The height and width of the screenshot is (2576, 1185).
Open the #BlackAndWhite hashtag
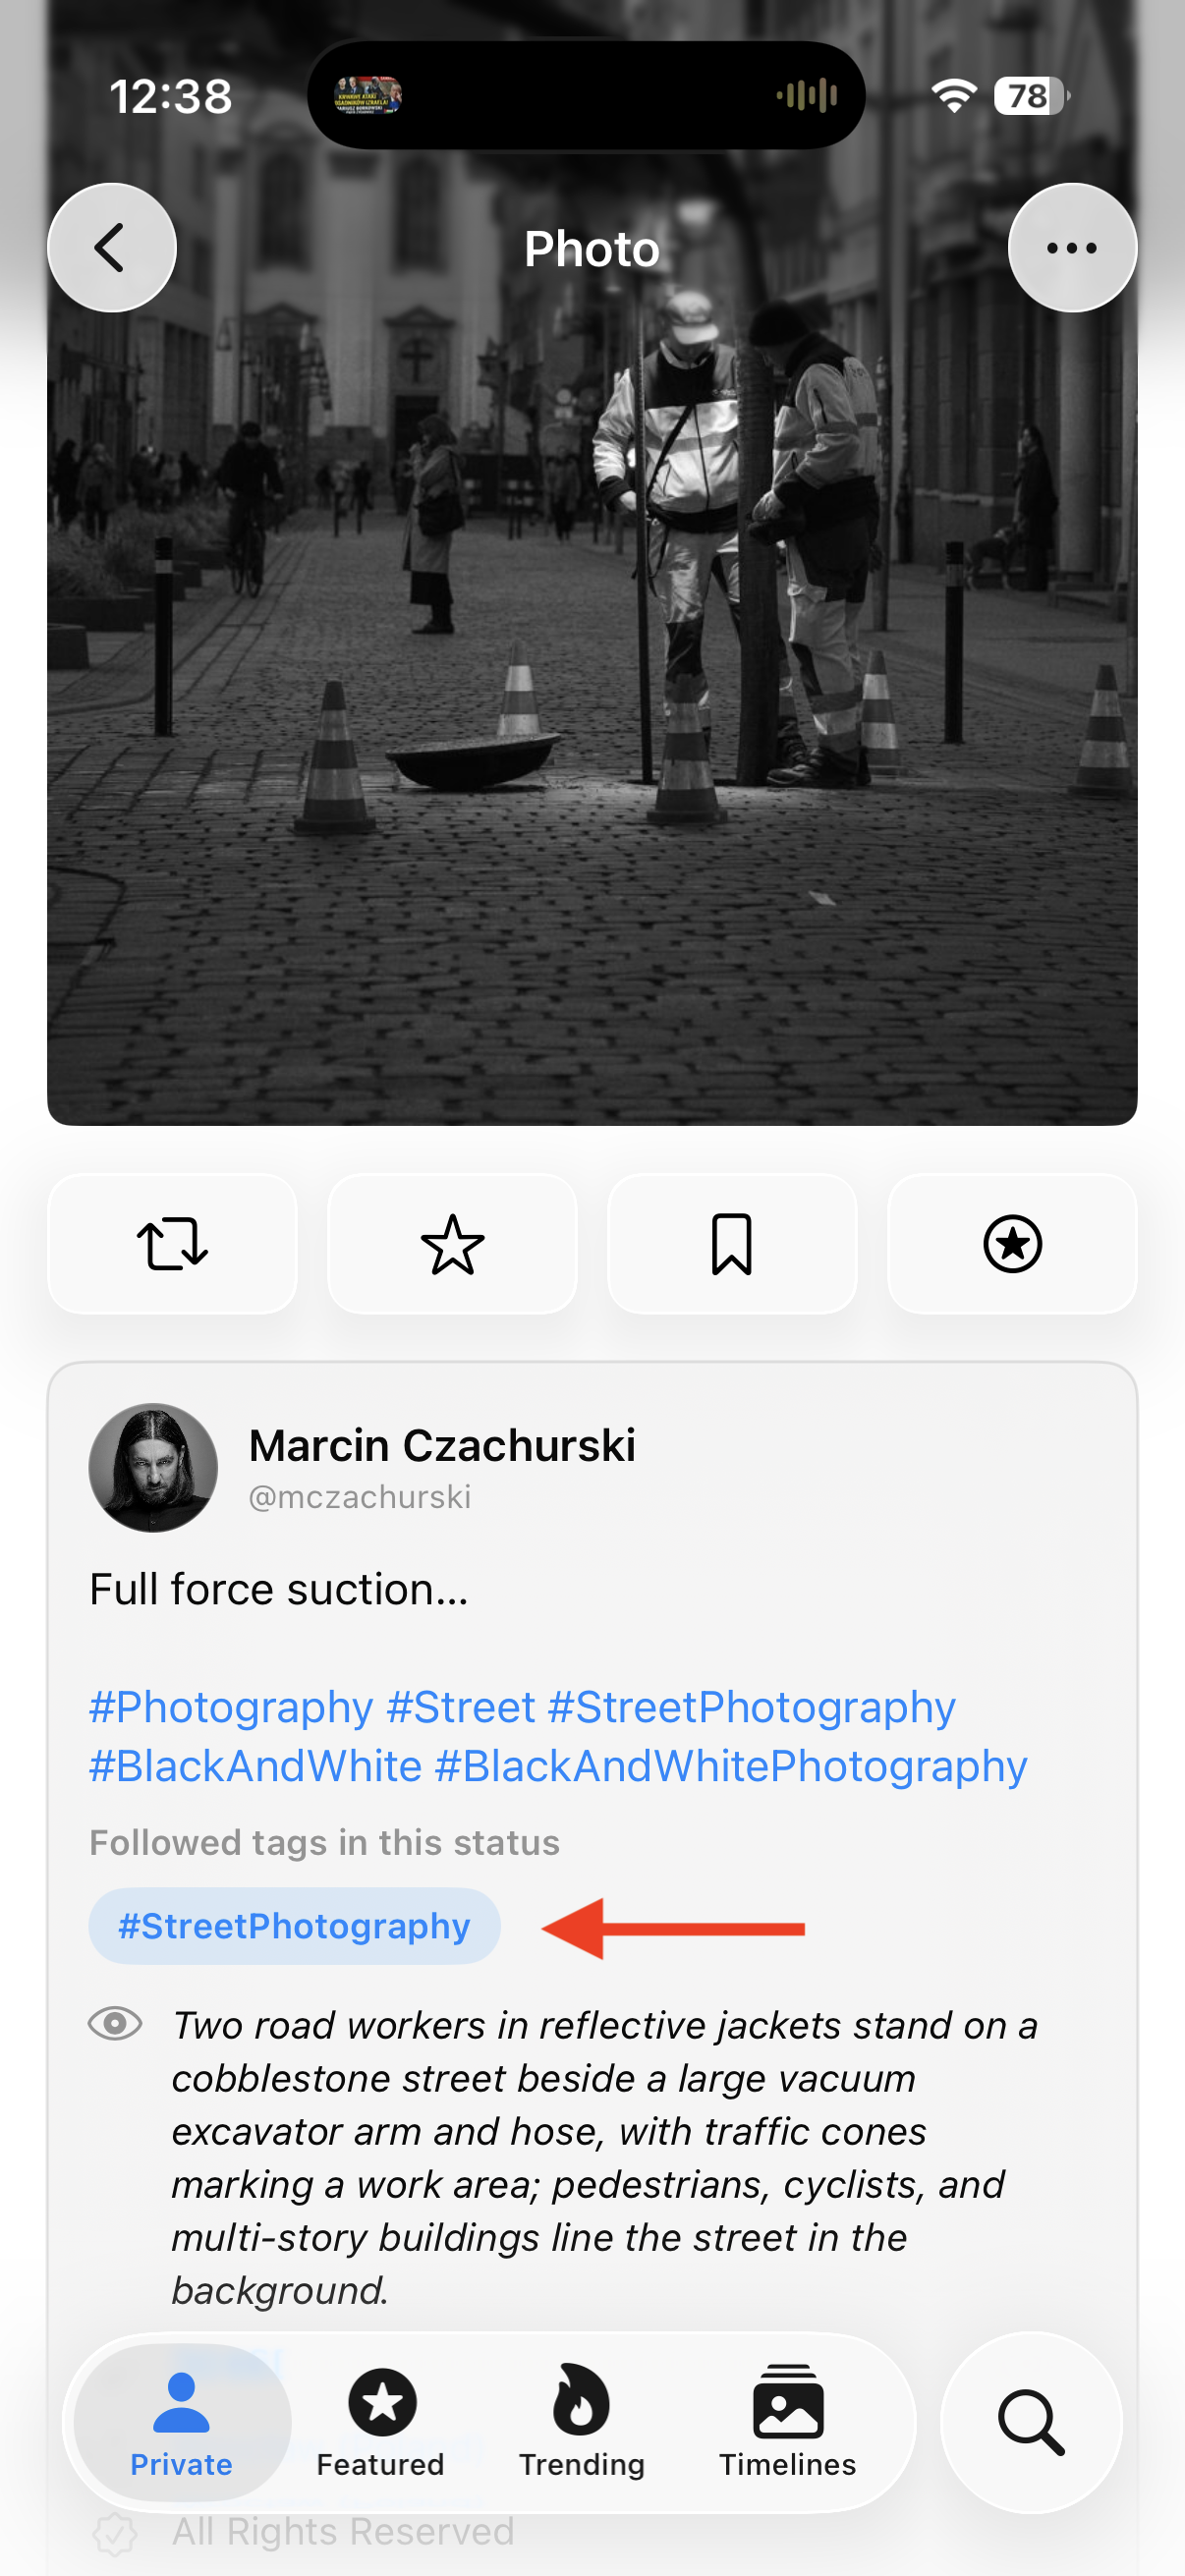click(256, 1766)
